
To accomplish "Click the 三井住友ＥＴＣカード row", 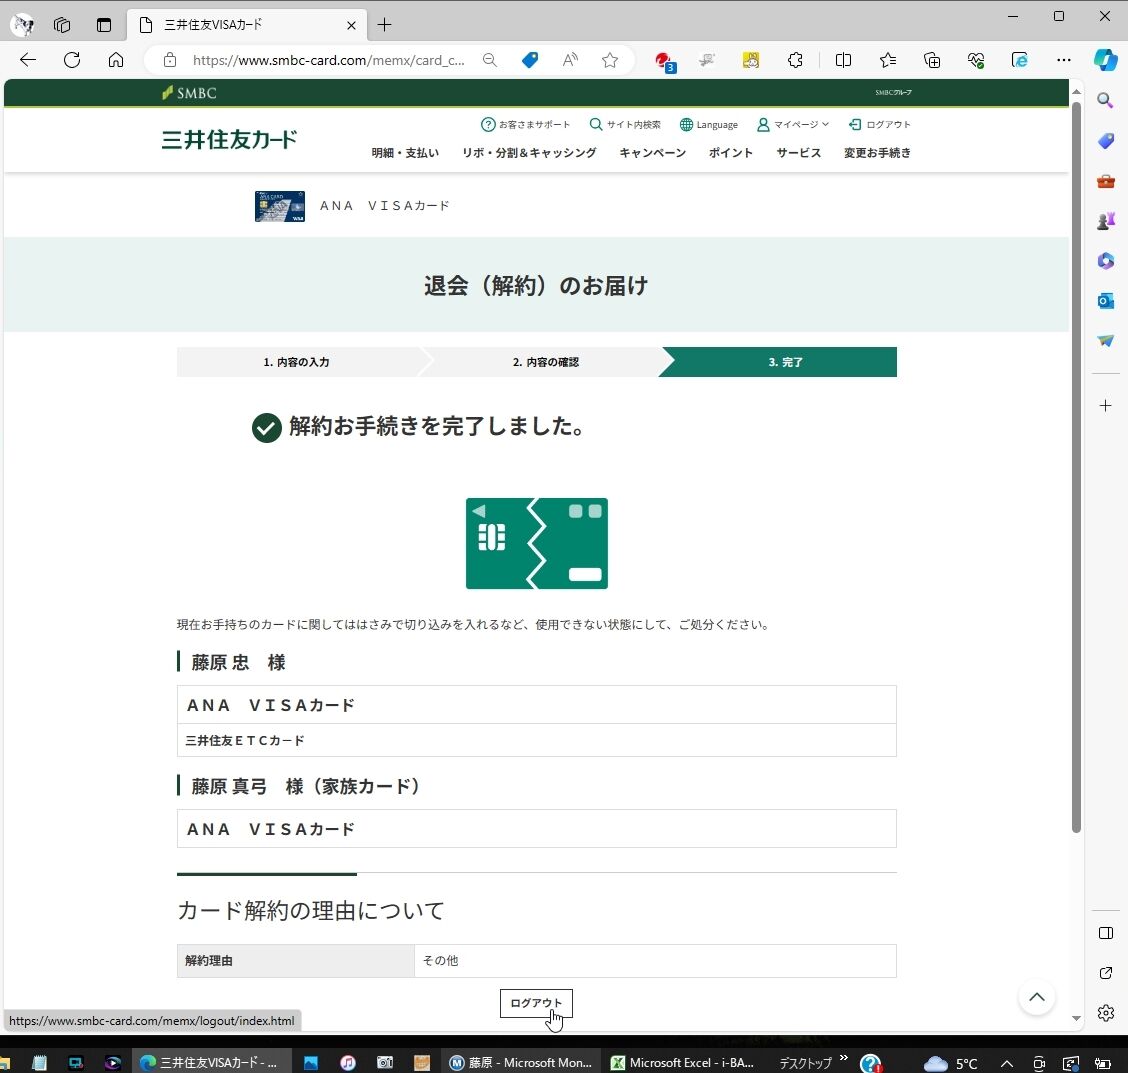I will 537,740.
